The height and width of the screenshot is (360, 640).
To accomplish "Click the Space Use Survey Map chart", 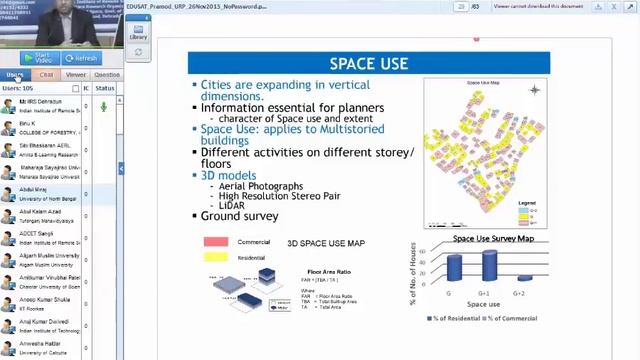I will coord(479,278).
